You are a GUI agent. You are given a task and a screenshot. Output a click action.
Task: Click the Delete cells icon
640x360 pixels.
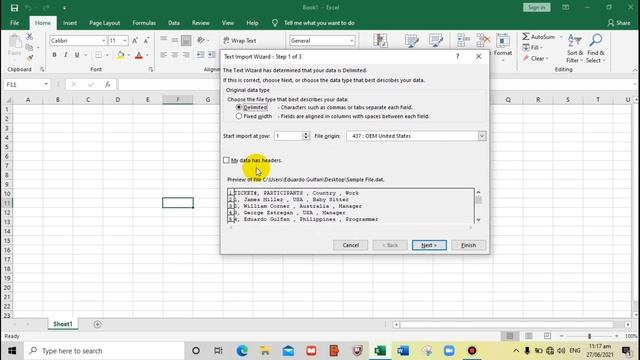483,41
